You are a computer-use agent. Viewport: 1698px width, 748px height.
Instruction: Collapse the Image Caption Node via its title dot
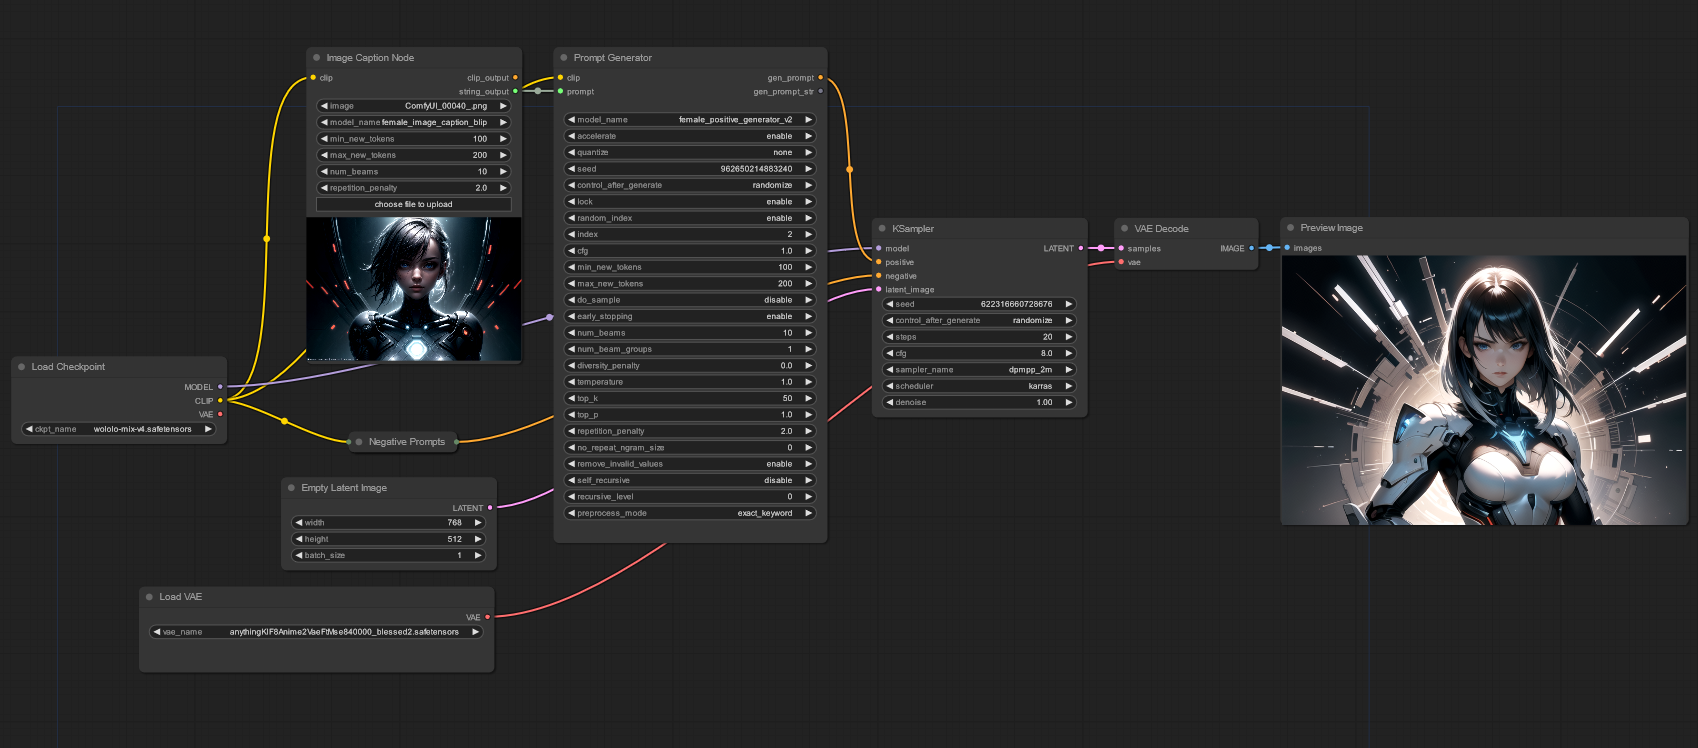317,58
